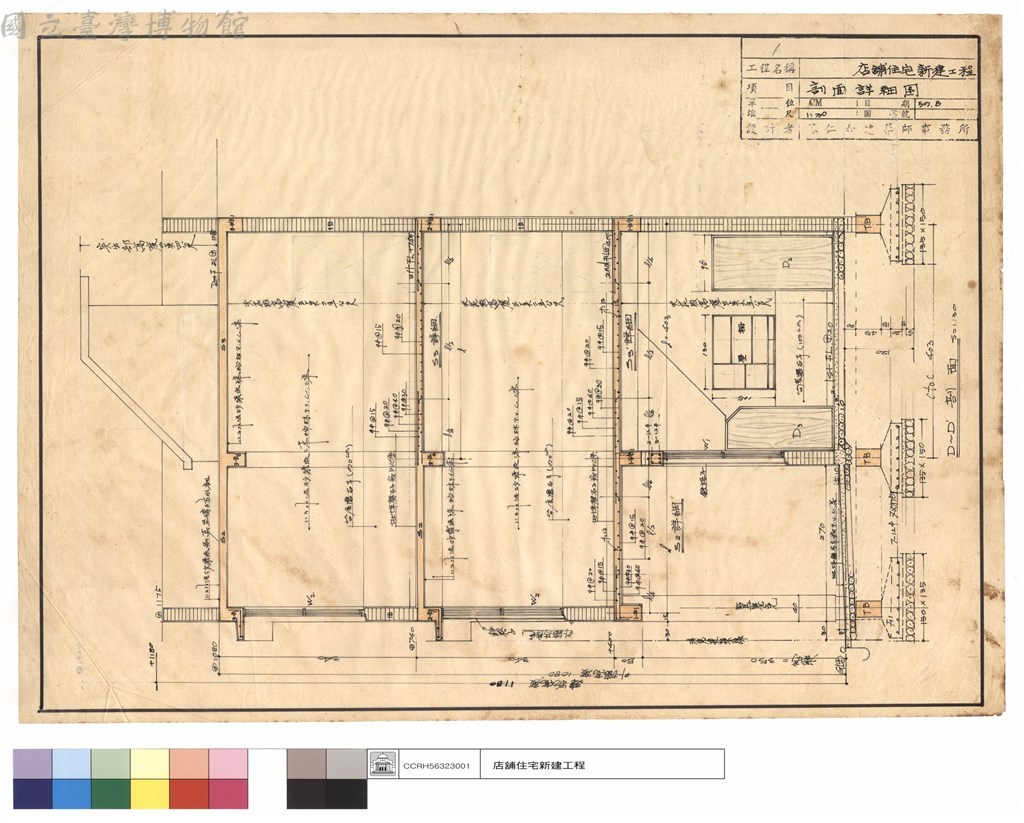Pick the dark swatch below the taupe swatch
The width and height of the screenshot is (1024, 823).
[x=306, y=794]
